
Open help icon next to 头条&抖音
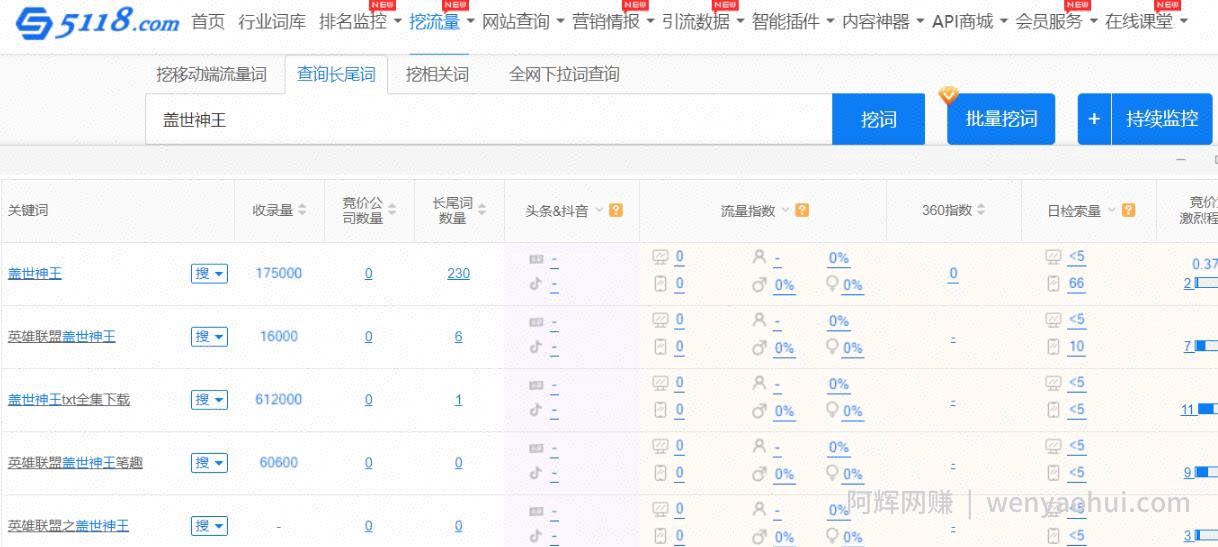pyautogui.click(x=616, y=210)
